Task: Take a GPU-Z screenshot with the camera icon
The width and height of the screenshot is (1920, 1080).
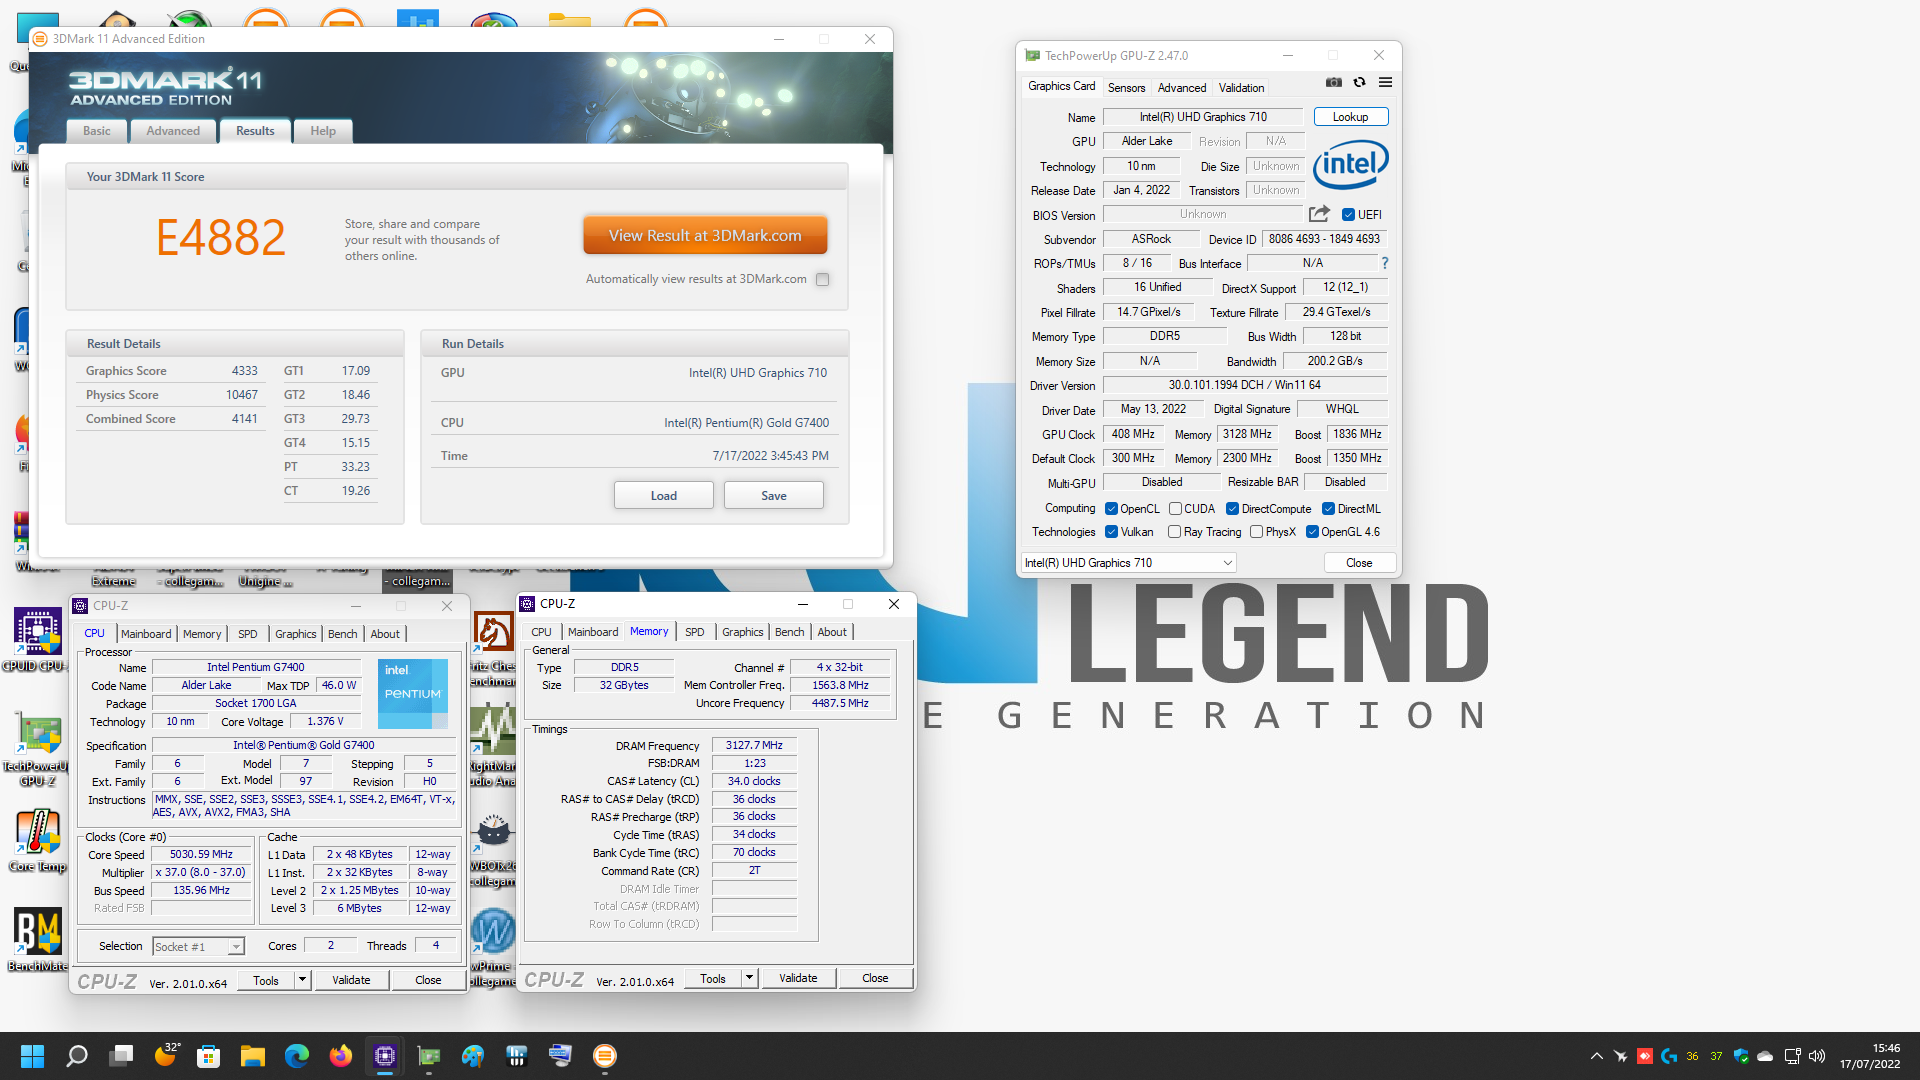Action: coord(1333,83)
